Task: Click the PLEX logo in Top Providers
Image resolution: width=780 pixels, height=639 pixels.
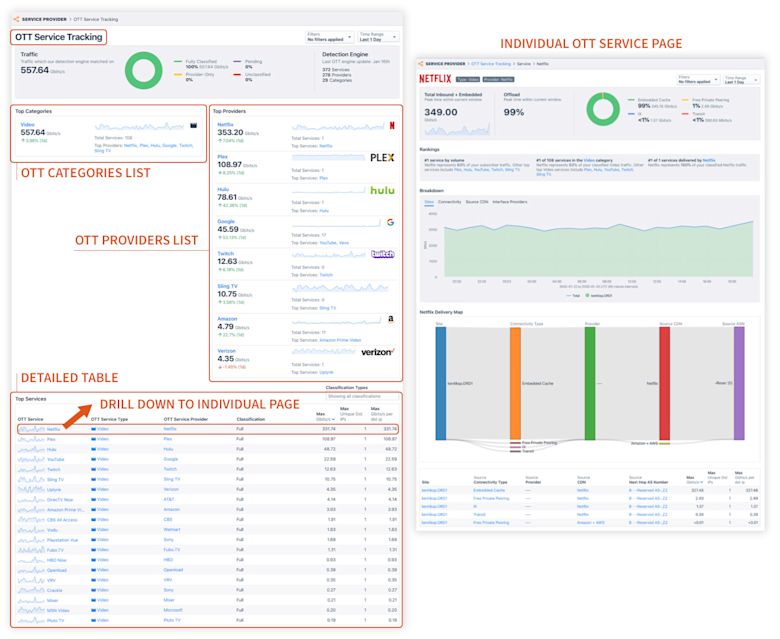Action: pyautogui.click(x=382, y=158)
